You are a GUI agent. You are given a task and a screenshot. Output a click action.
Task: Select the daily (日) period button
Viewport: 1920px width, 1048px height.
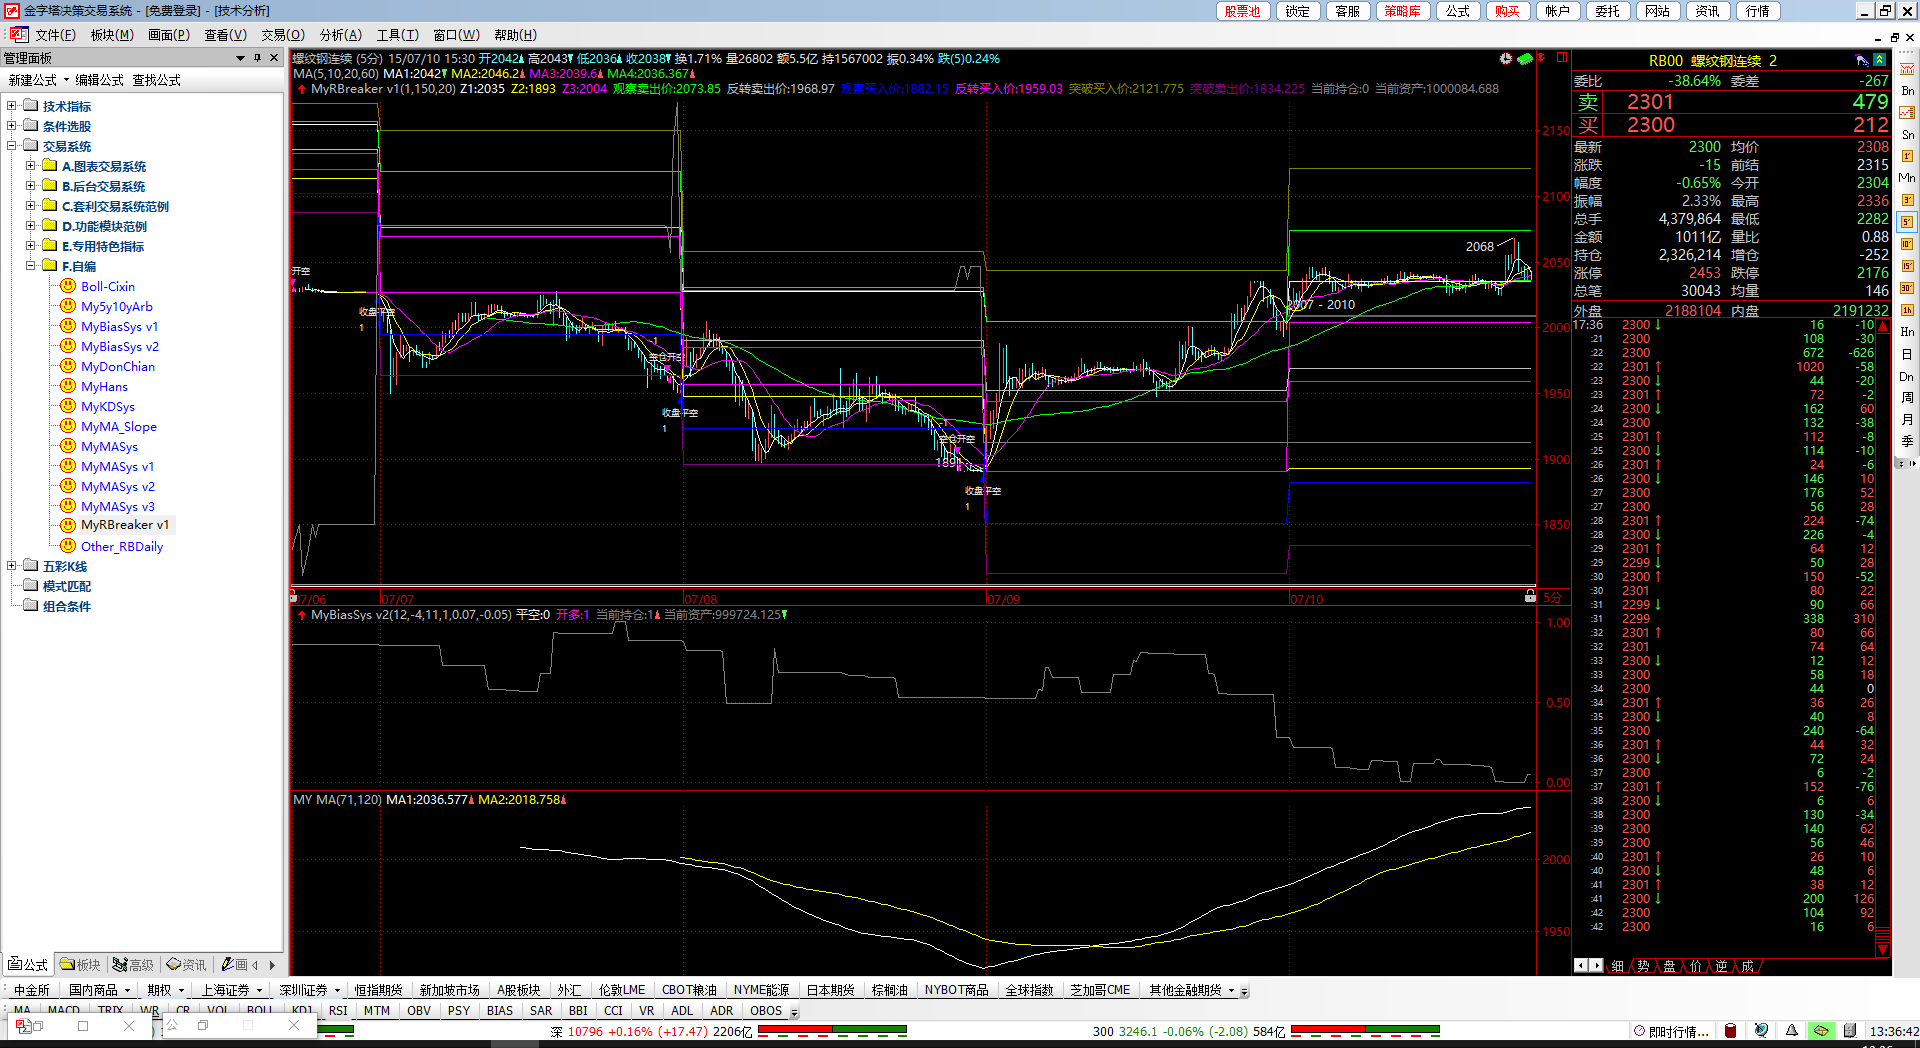point(1907,355)
